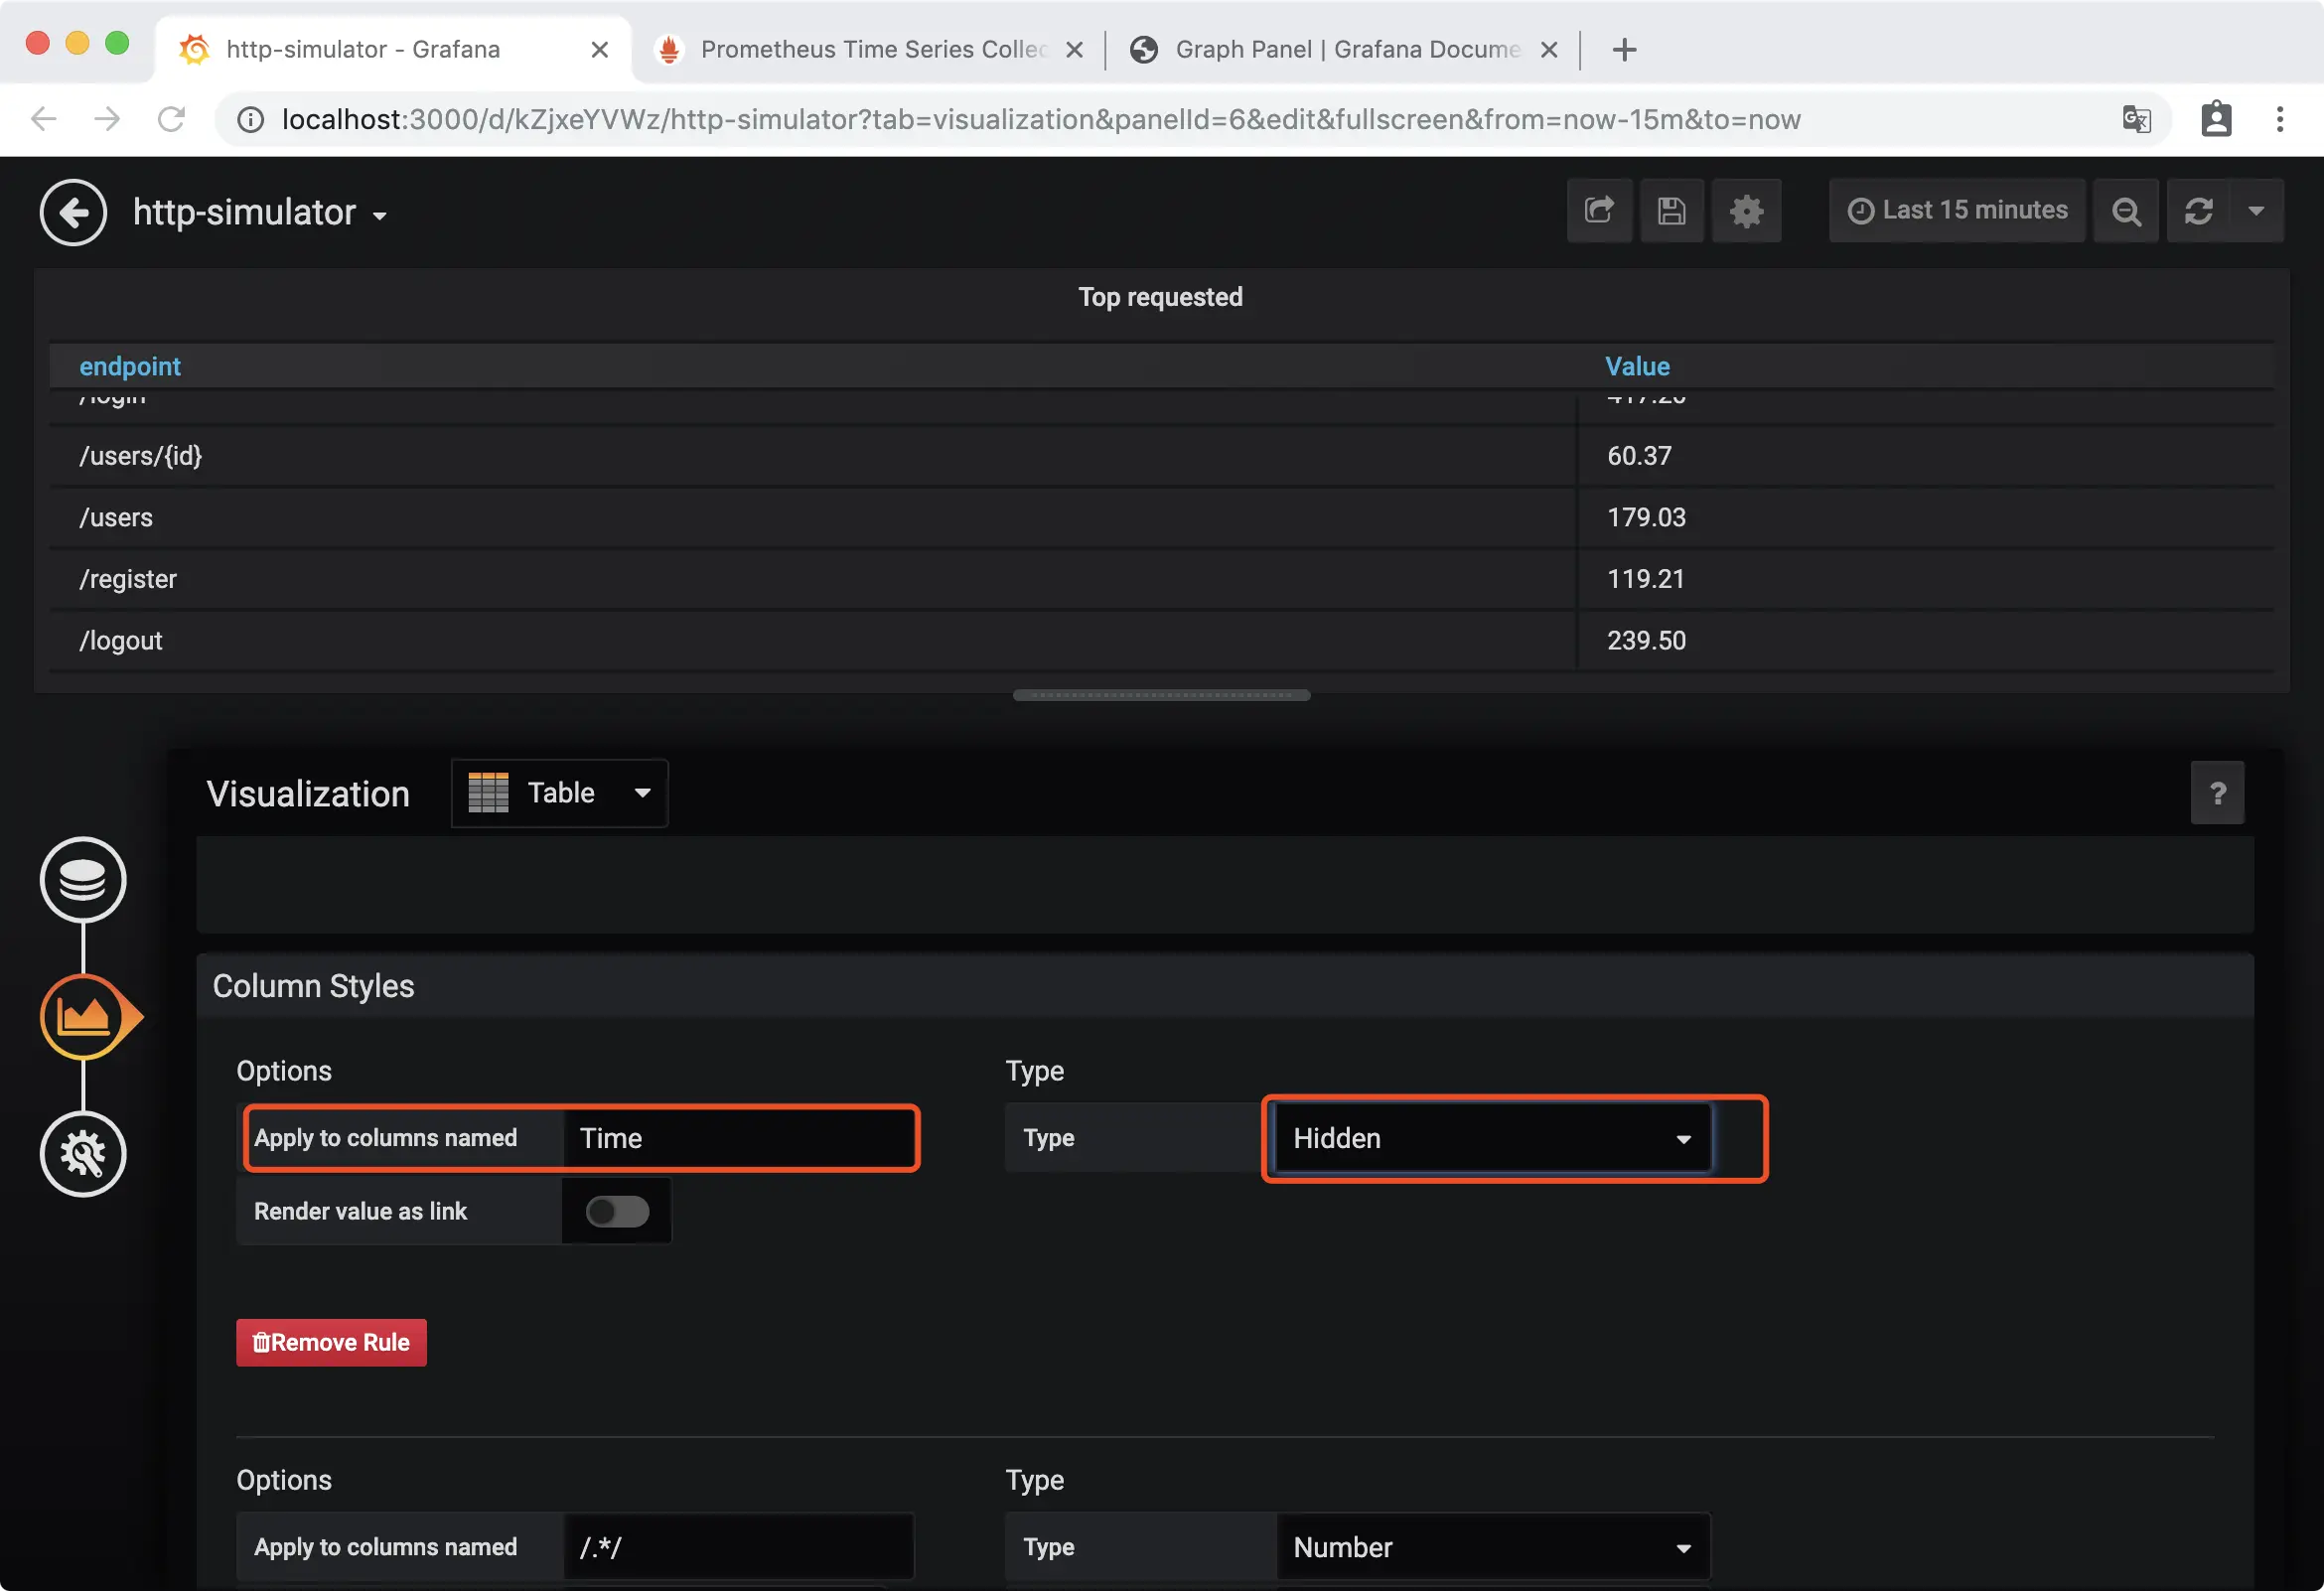Screen dimensions: 2324x1591
Task: Click the /.*/ column name input
Action: [x=739, y=1547]
